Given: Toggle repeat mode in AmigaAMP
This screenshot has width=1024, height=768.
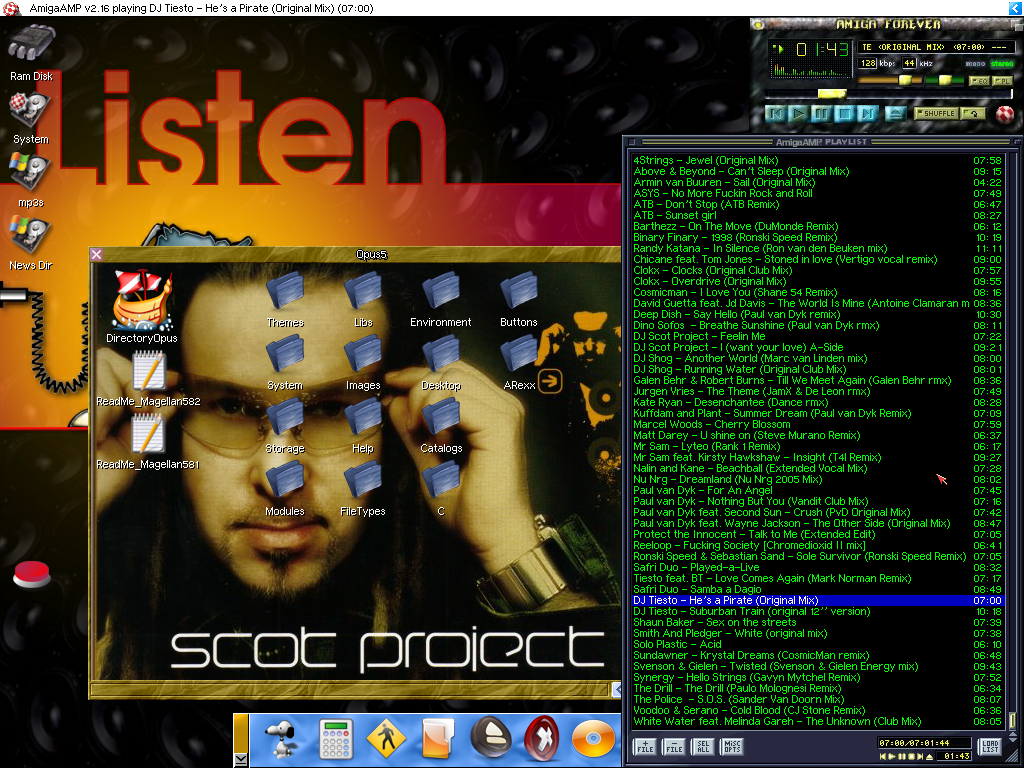Looking at the screenshot, I should (x=972, y=114).
